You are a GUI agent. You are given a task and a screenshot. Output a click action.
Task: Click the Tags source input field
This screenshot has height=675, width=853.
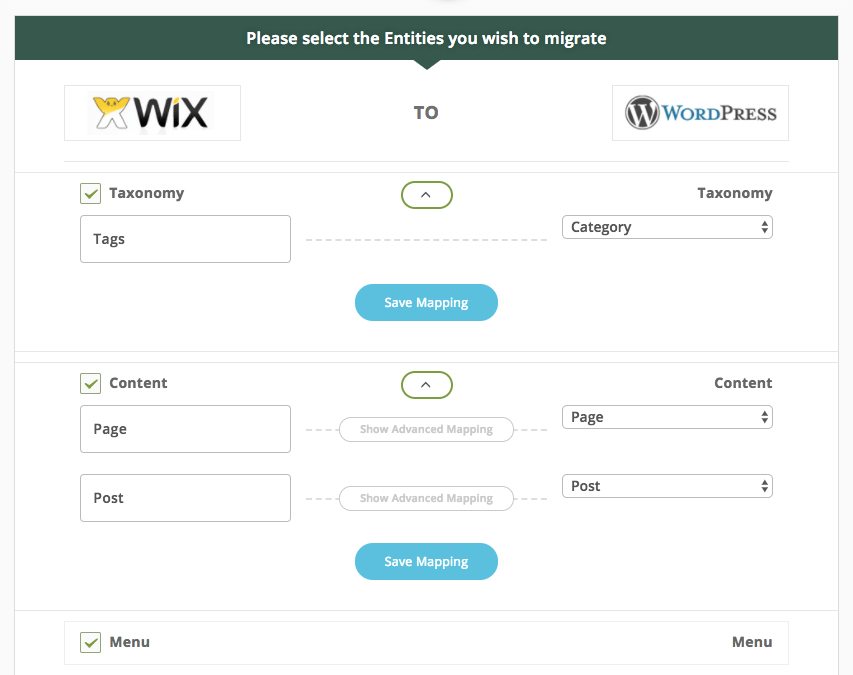pyautogui.click(x=185, y=239)
